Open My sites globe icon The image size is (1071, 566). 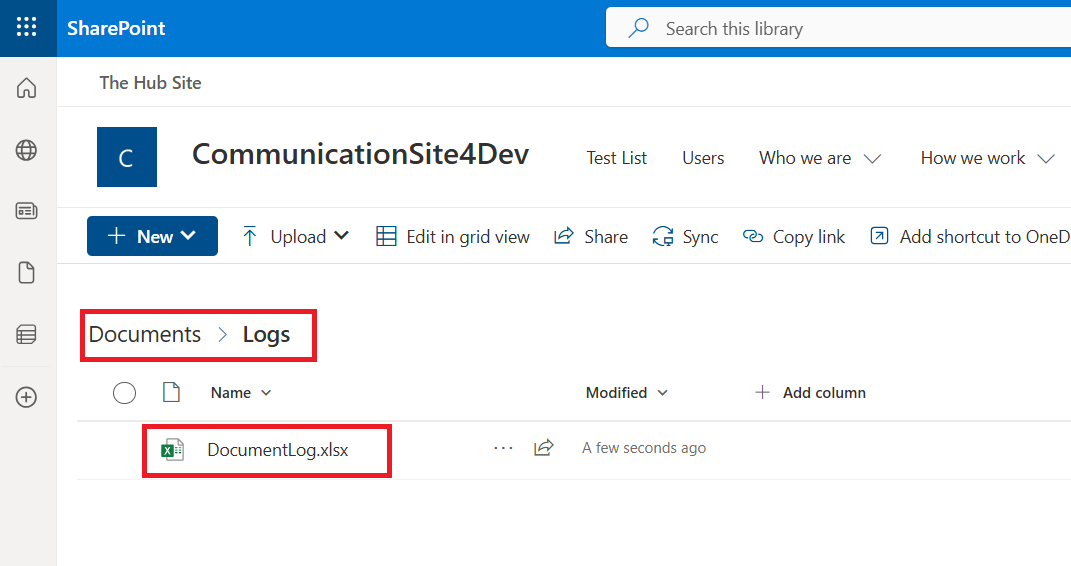[27, 150]
